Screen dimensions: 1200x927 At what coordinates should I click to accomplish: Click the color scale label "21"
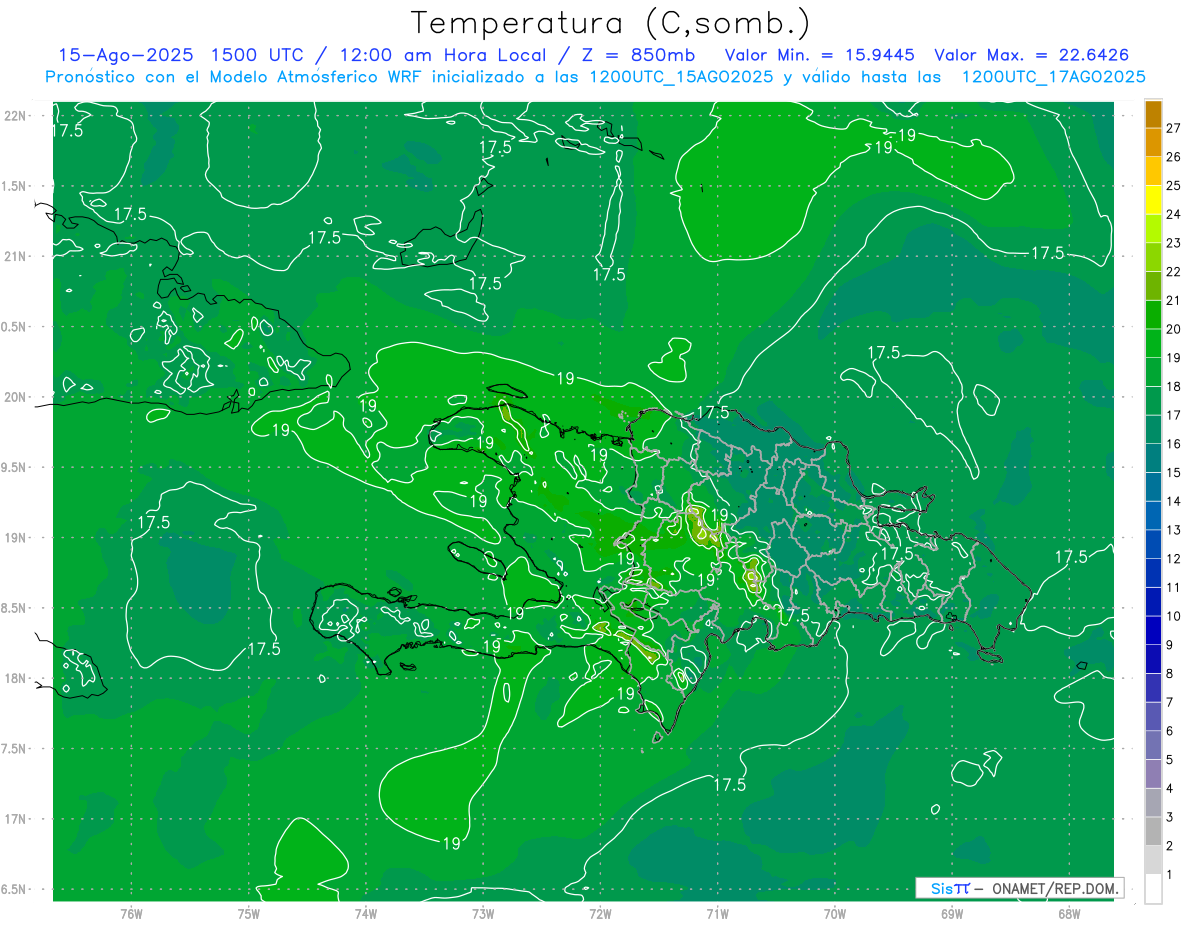(x=1174, y=300)
